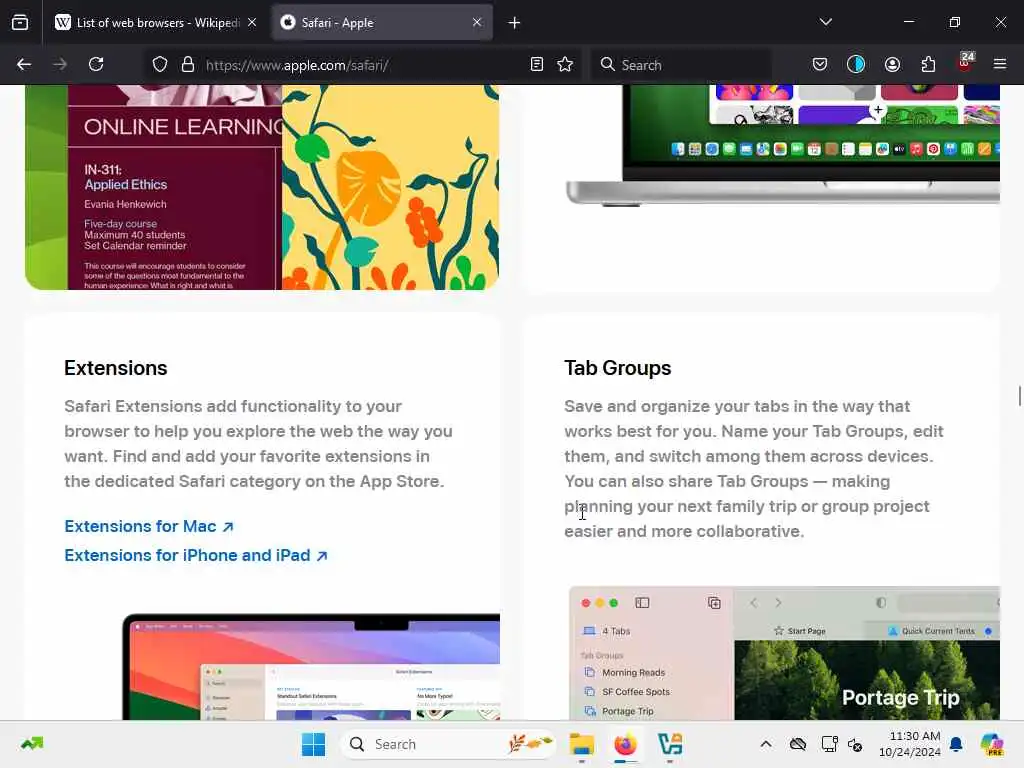
Task: Open the Extensions puzzle icon
Action: 928,64
